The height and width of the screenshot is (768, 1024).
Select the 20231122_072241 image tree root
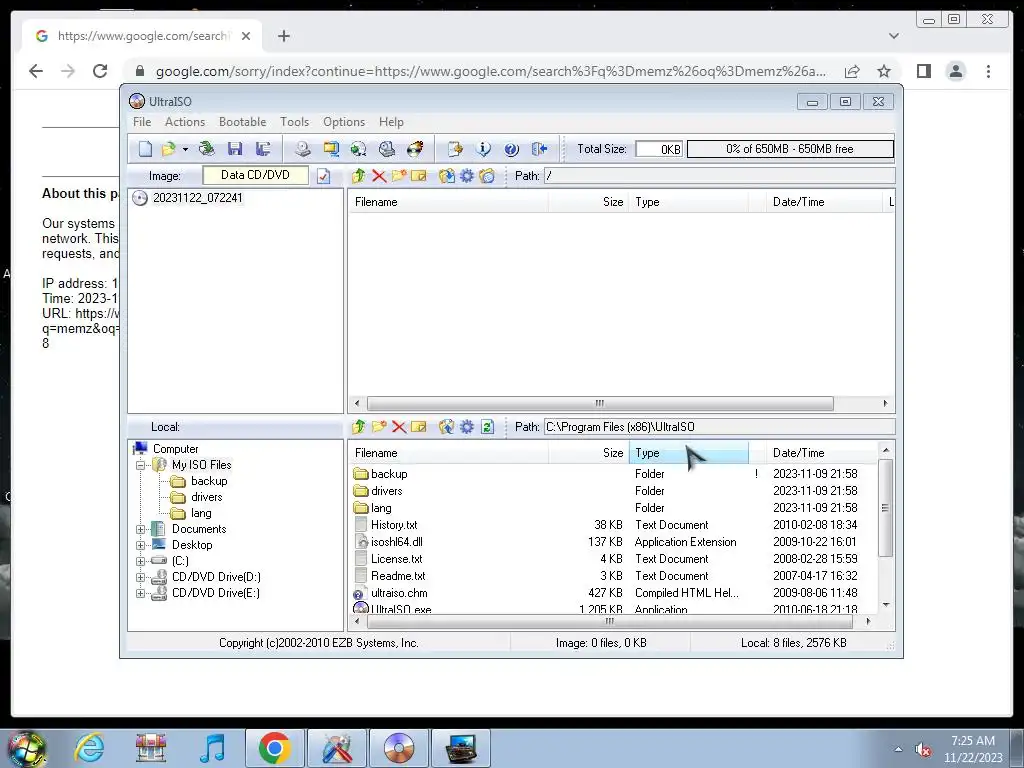197,198
